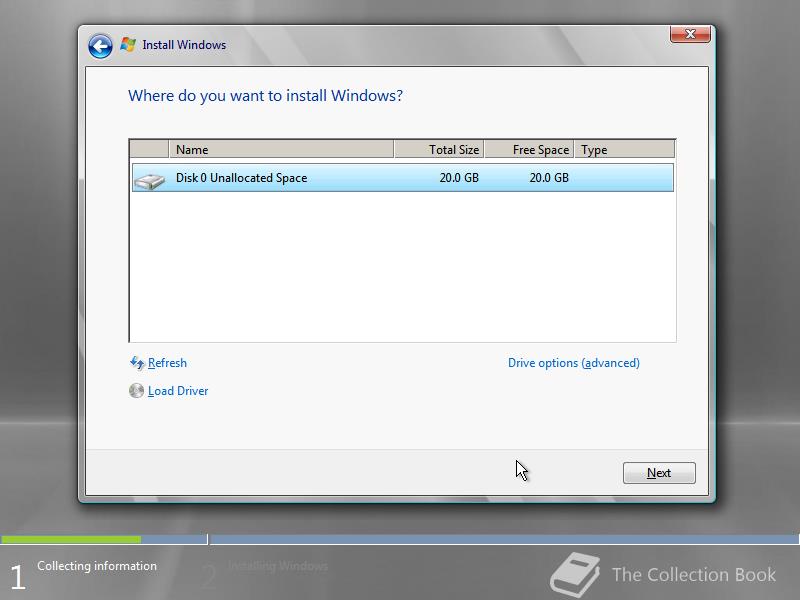Select Disk 0 Unallocated Space row

403,178
